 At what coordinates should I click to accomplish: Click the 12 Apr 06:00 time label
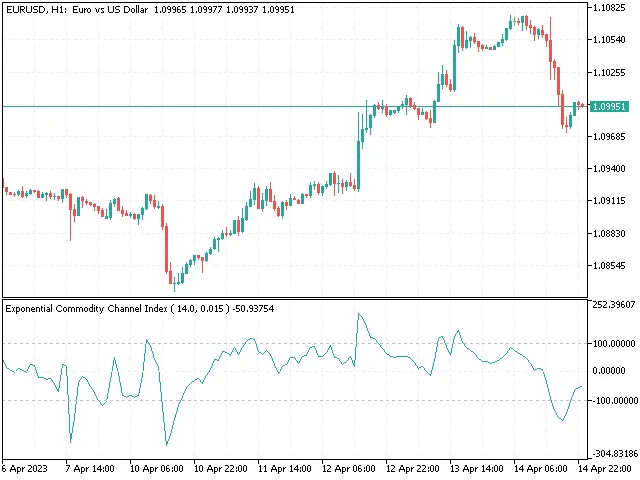click(x=347, y=468)
